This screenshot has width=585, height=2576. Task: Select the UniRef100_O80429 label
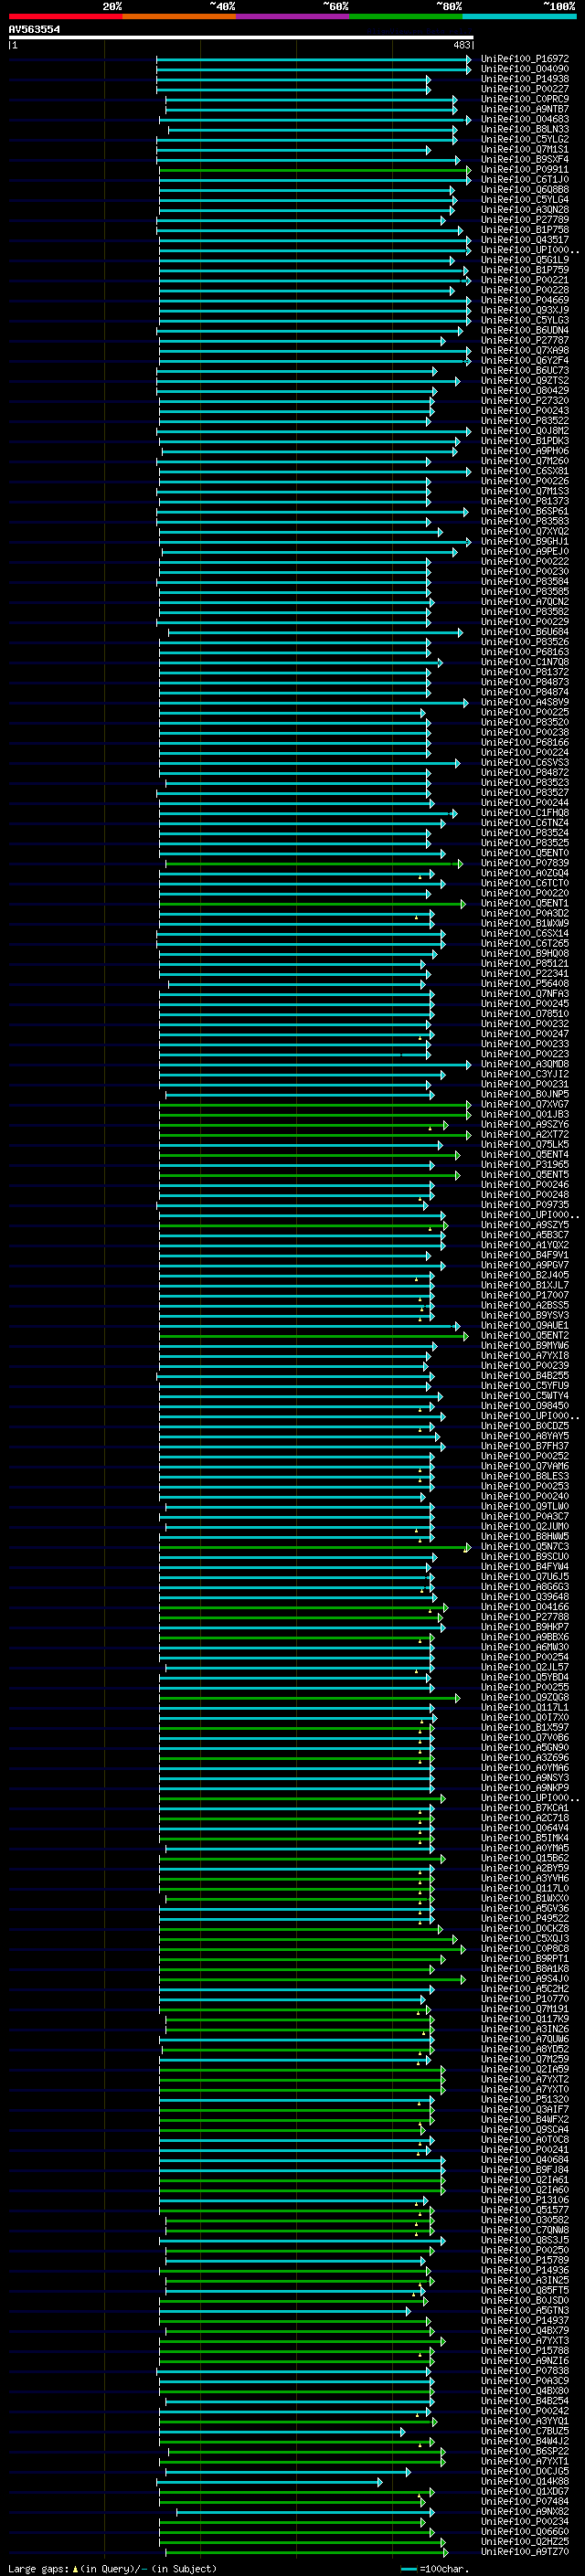click(x=524, y=391)
